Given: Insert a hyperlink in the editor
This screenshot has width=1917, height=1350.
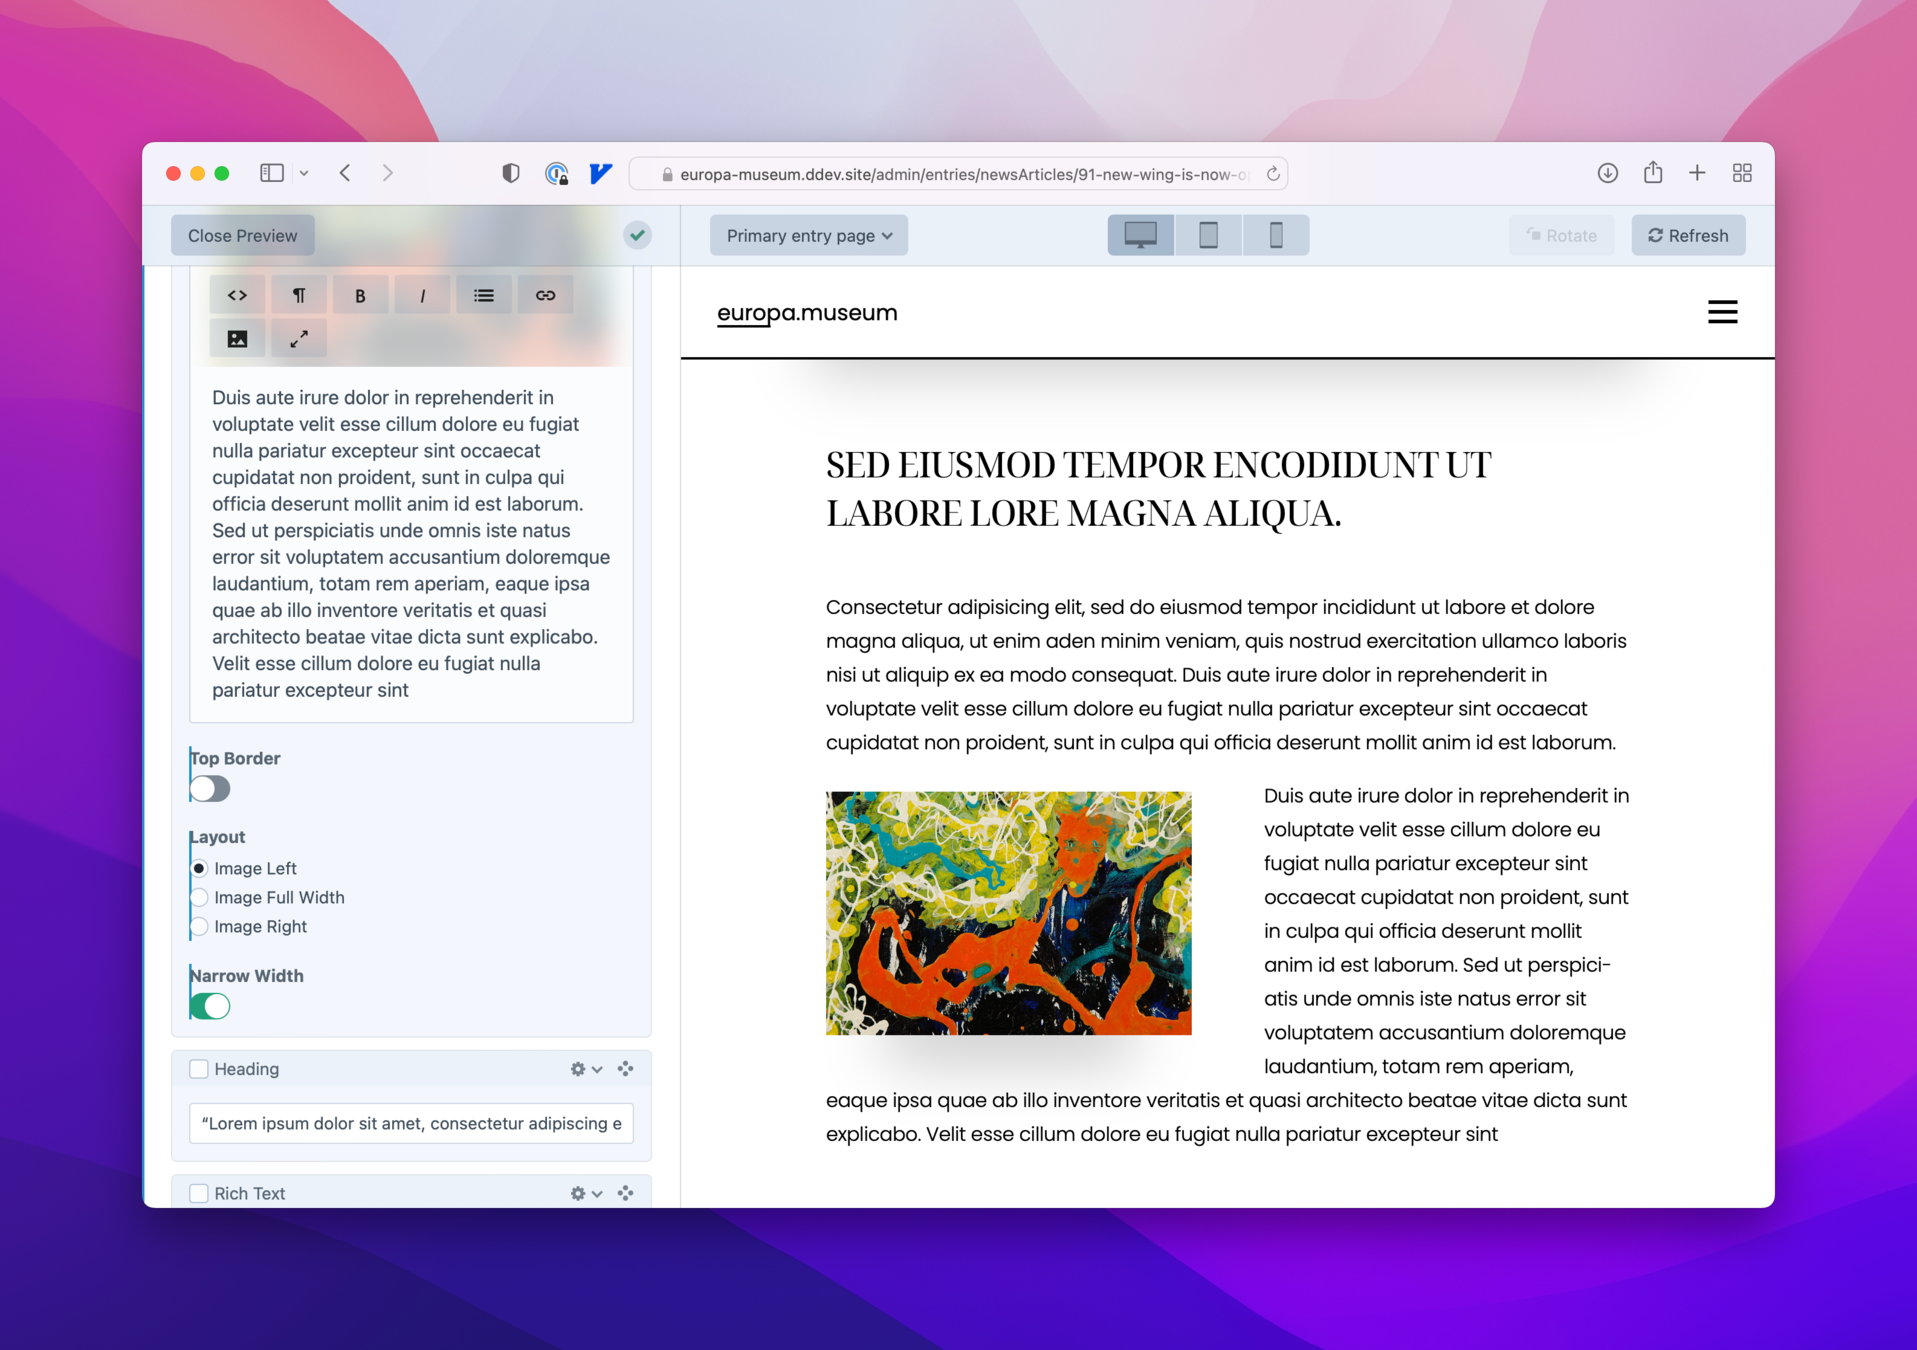Looking at the screenshot, I should click(545, 295).
